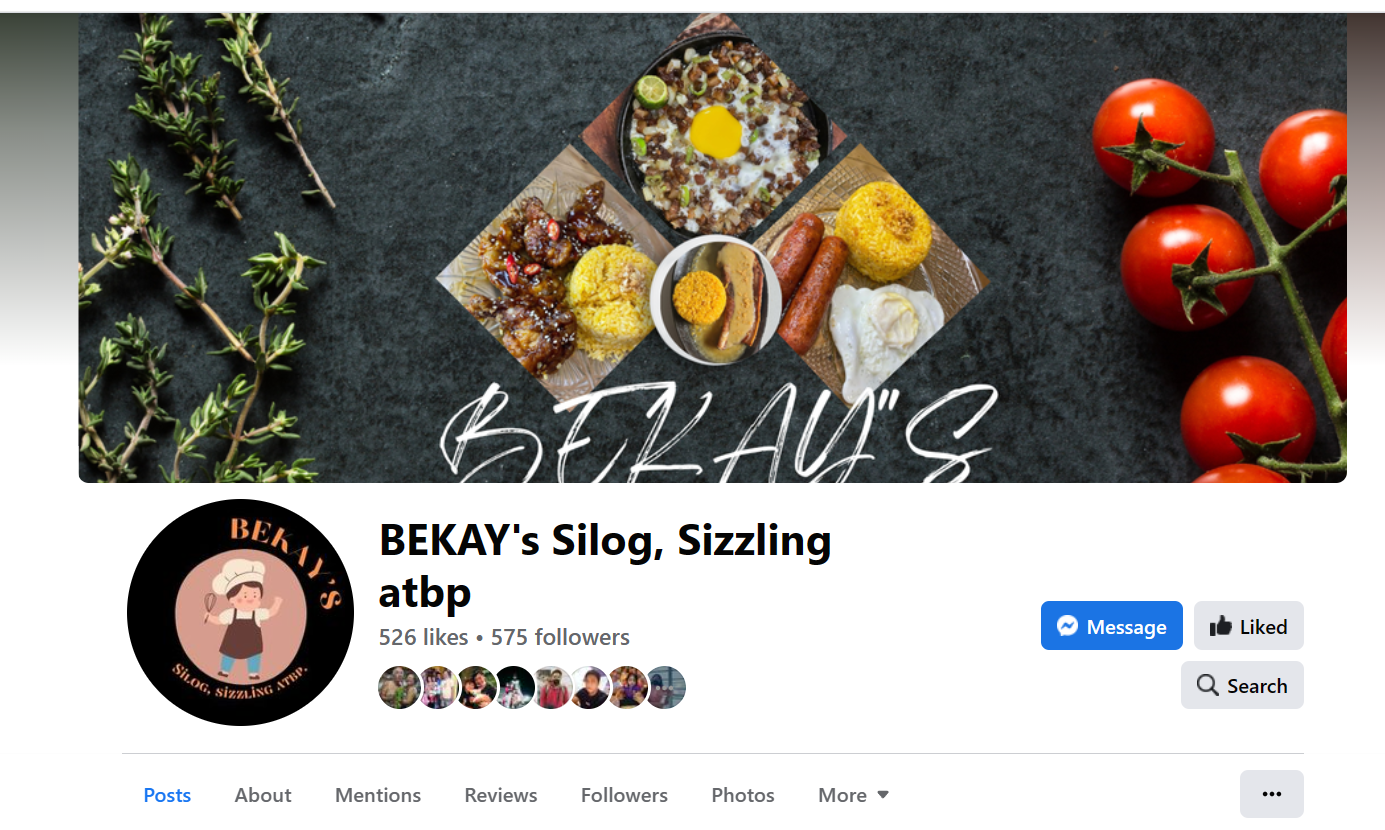Click the 526 likes link

click(x=423, y=637)
